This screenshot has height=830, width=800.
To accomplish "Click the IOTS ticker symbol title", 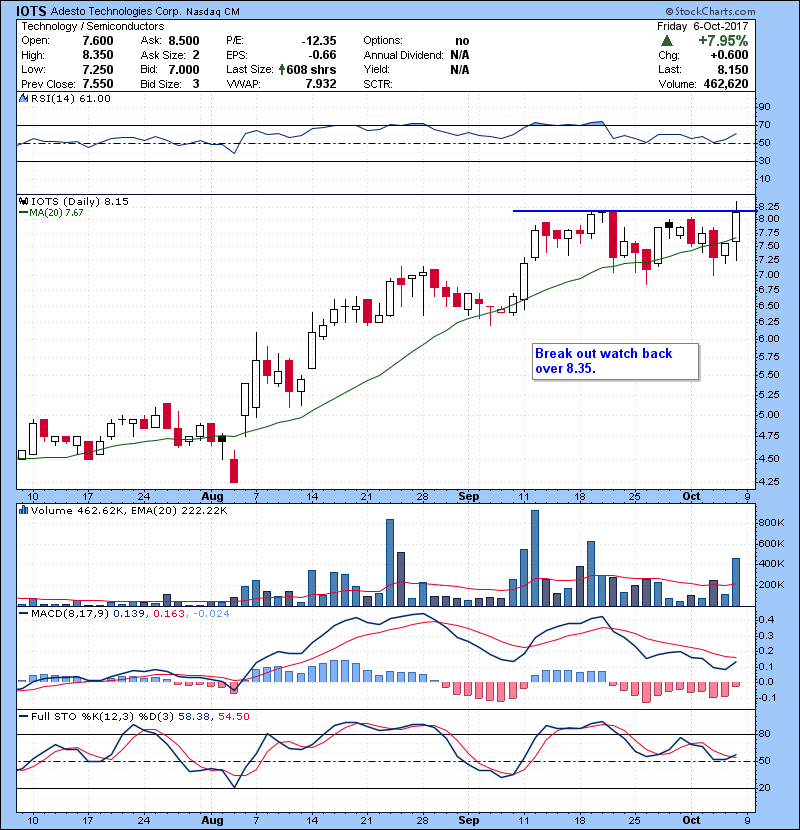I will point(31,11).
